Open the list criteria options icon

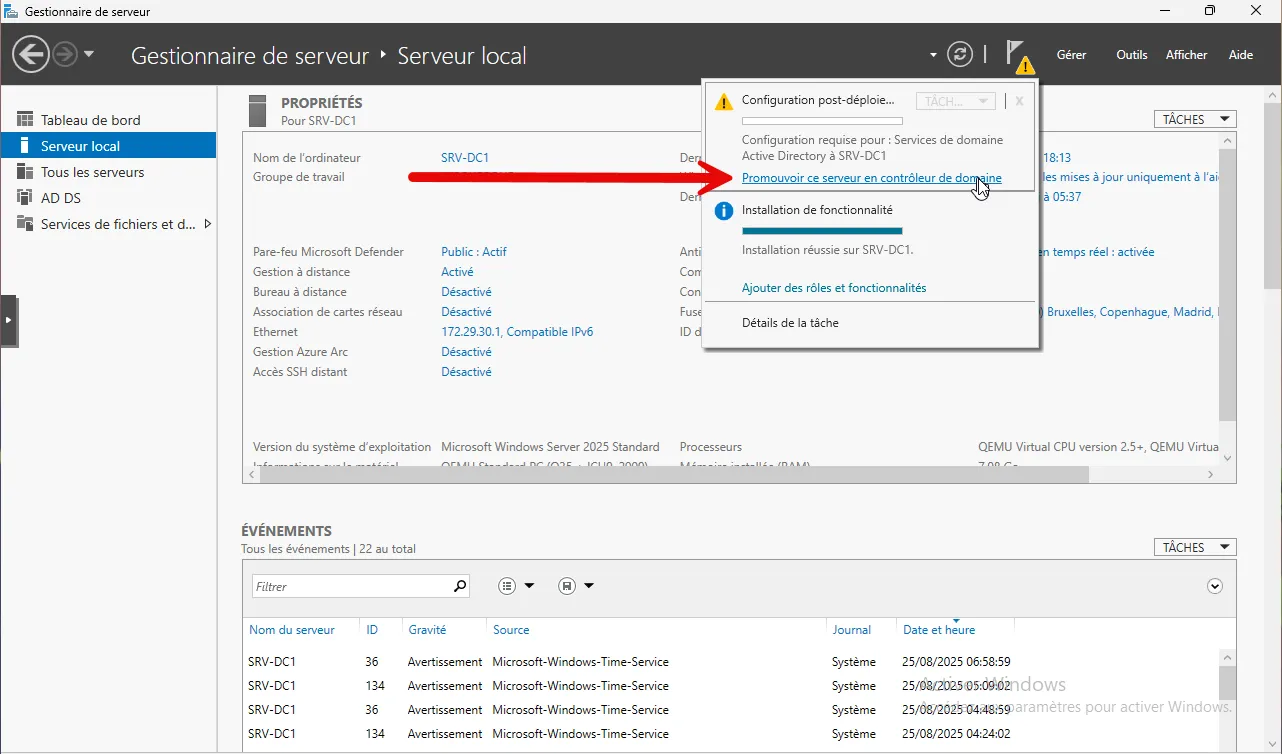(x=516, y=586)
